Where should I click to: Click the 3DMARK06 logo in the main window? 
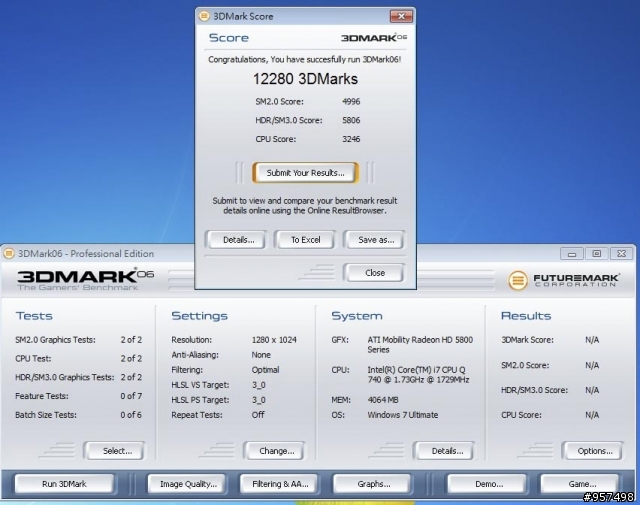[x=85, y=279]
